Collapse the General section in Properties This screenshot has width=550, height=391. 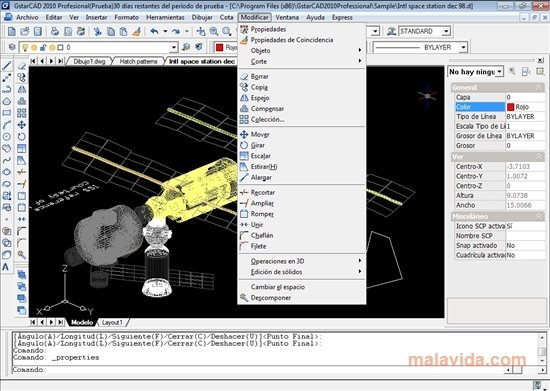coord(539,87)
